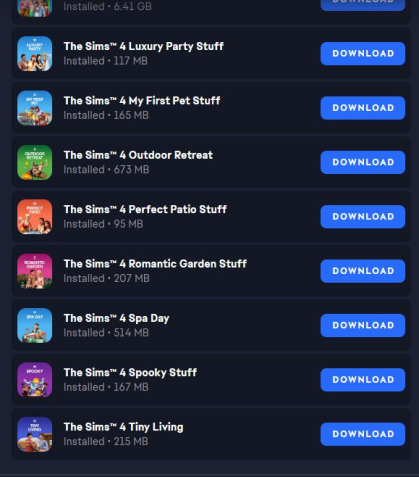
Task: Download The Sims 4 My First Pet Stuff
Action: tap(363, 108)
